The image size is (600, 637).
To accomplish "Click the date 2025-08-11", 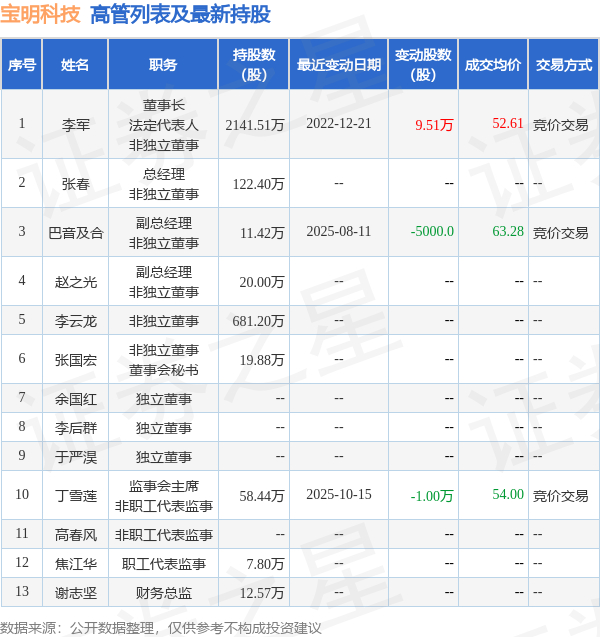I will (x=339, y=231).
